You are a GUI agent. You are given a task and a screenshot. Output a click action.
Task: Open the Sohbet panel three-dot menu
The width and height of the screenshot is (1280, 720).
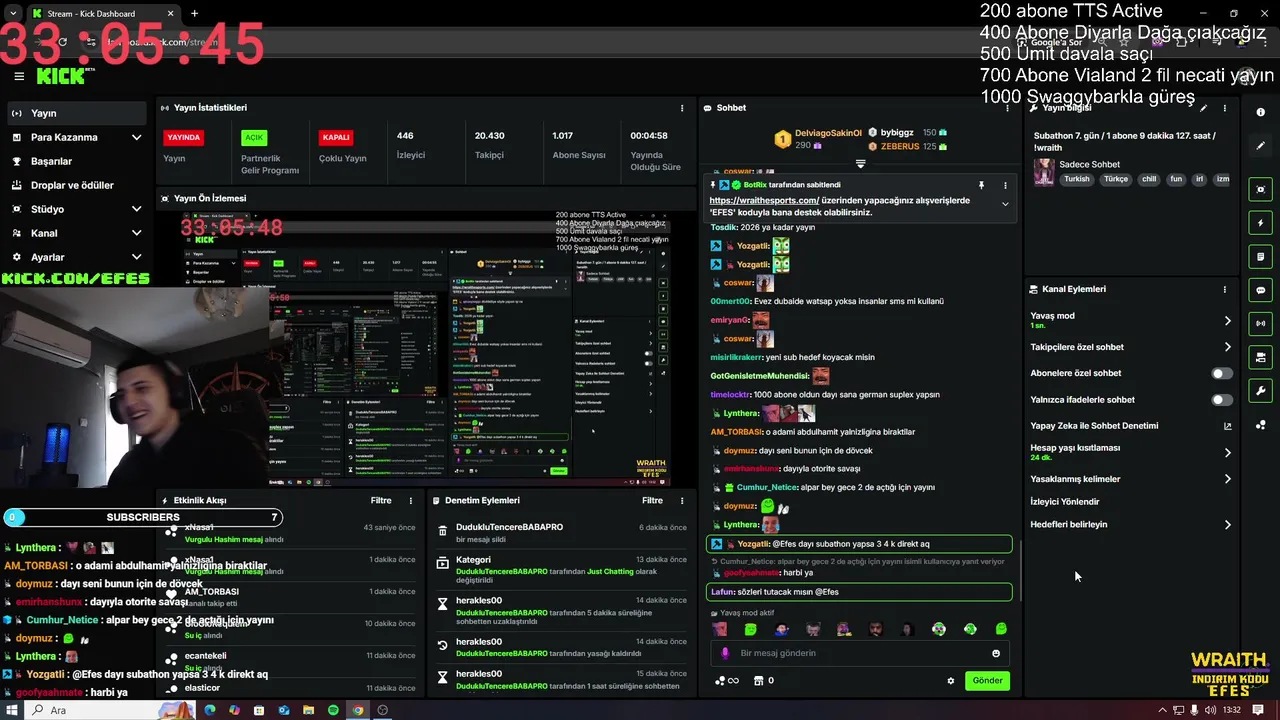click(x=1005, y=108)
